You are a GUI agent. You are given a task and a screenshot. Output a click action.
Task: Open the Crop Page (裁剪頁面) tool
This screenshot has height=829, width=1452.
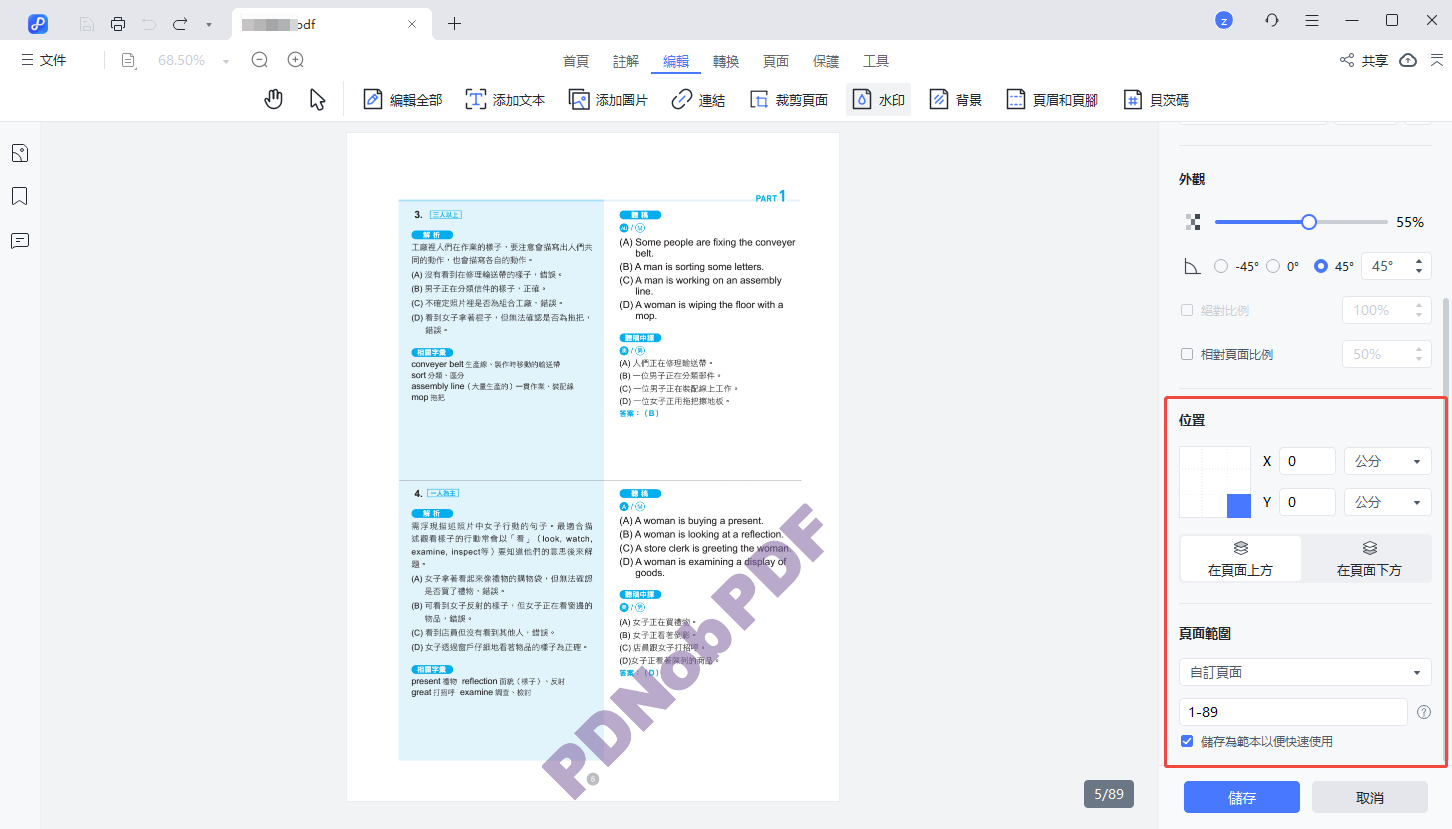789,100
